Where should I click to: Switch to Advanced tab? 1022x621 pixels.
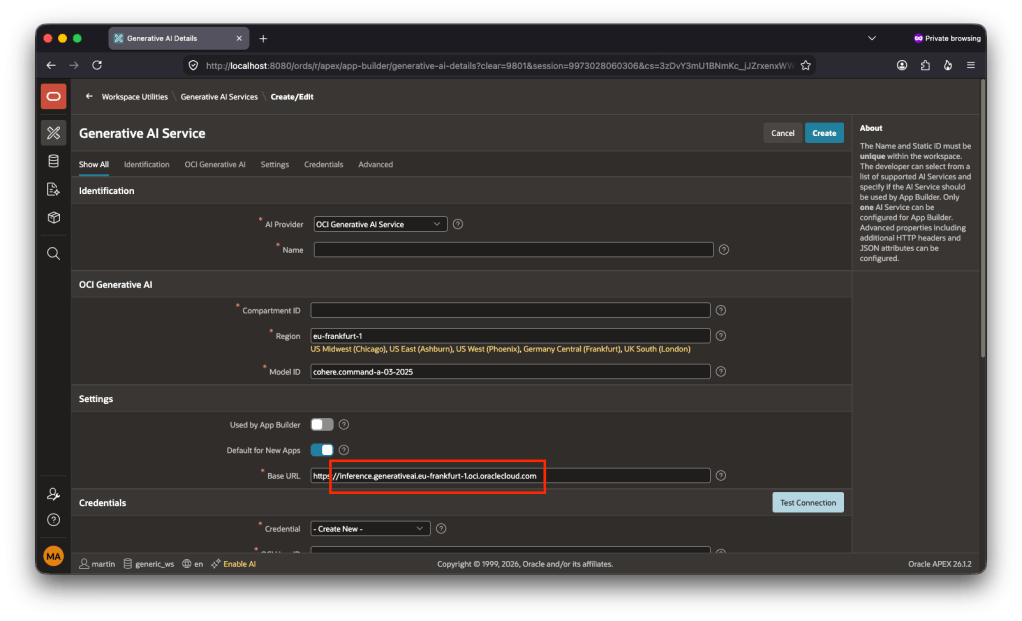(x=375, y=164)
